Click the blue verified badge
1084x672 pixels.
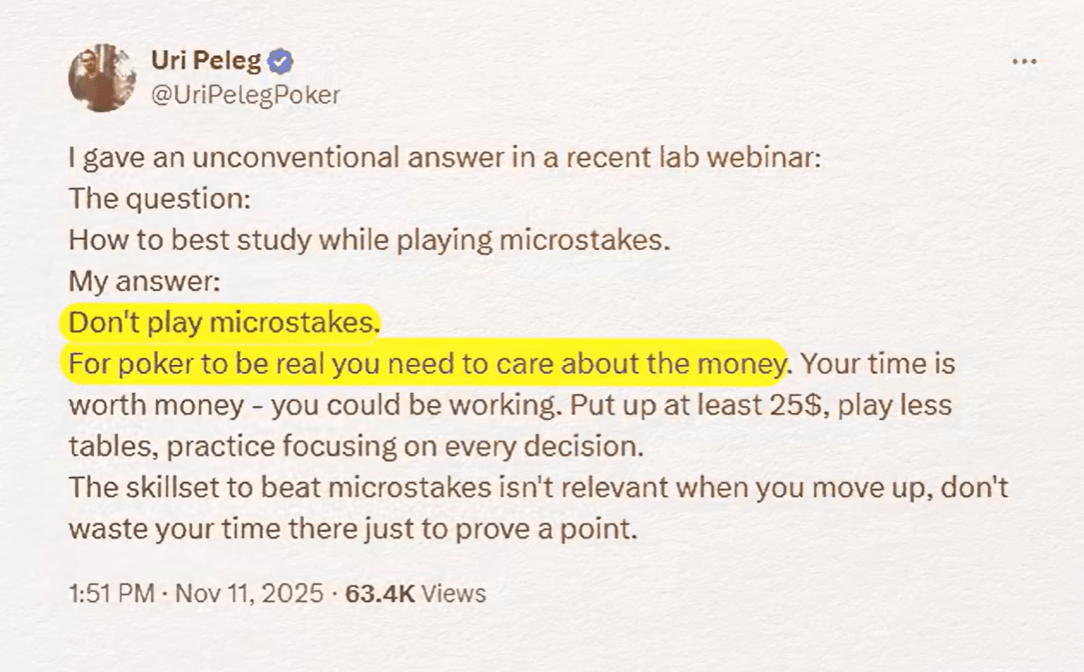pos(282,62)
